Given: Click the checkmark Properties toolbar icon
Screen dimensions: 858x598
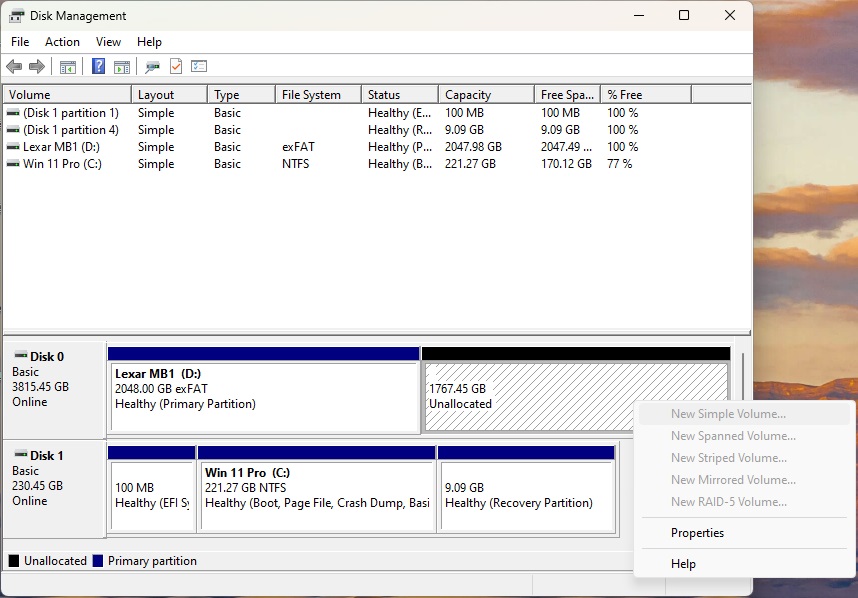Looking at the screenshot, I should pyautogui.click(x=176, y=67).
